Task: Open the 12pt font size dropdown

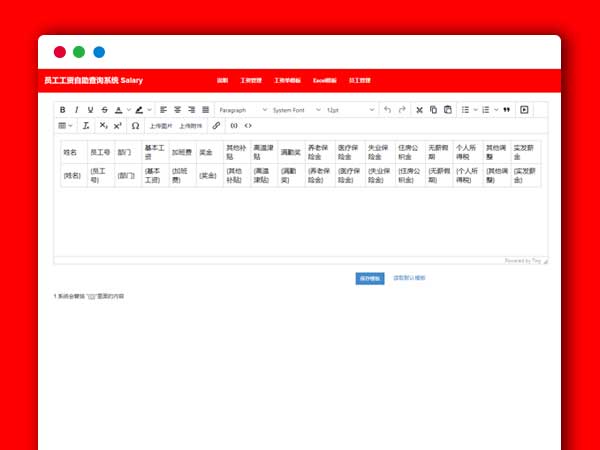Action: click(x=350, y=110)
